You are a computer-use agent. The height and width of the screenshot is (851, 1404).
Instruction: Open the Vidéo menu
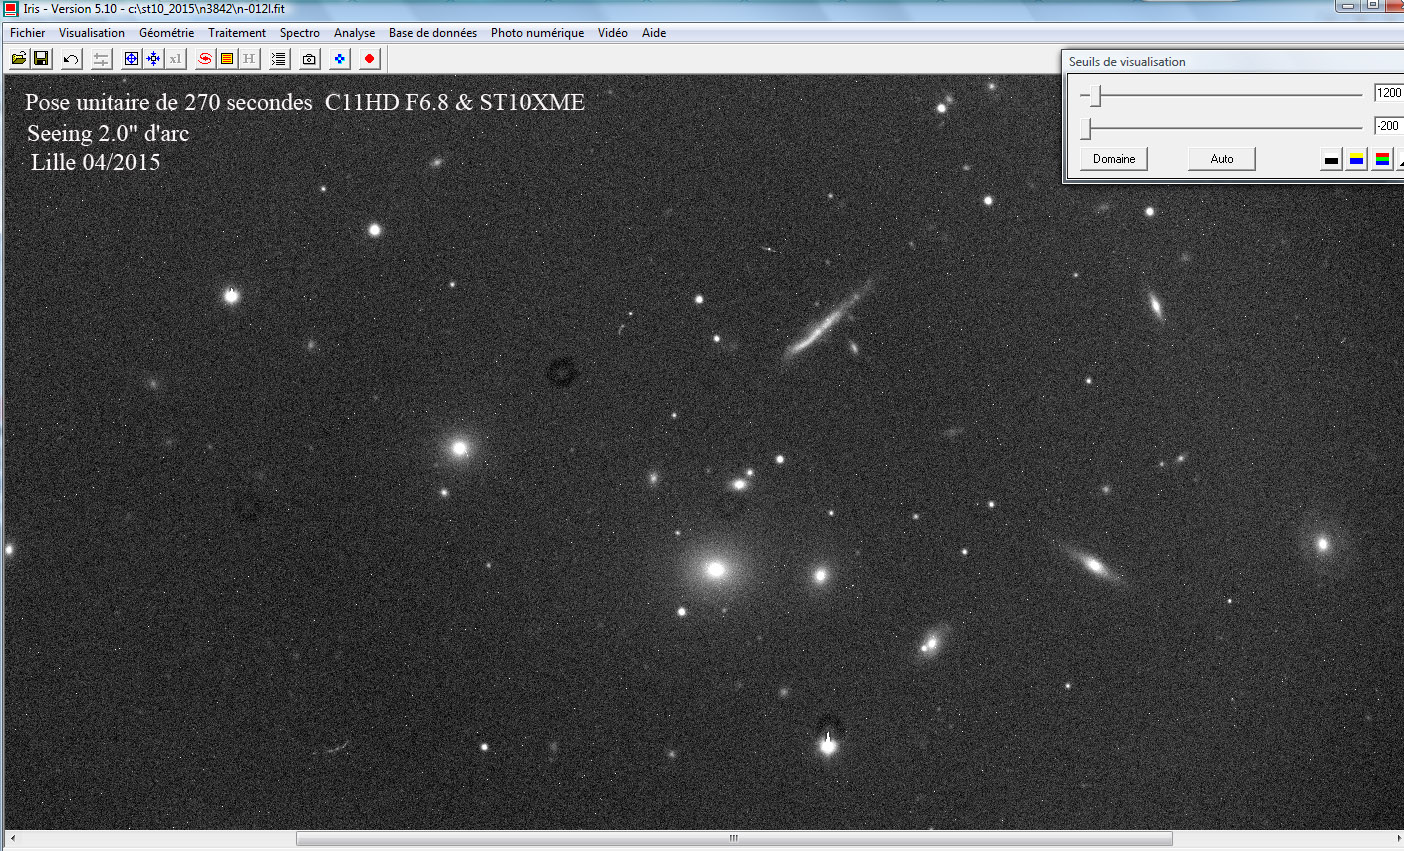pos(613,33)
